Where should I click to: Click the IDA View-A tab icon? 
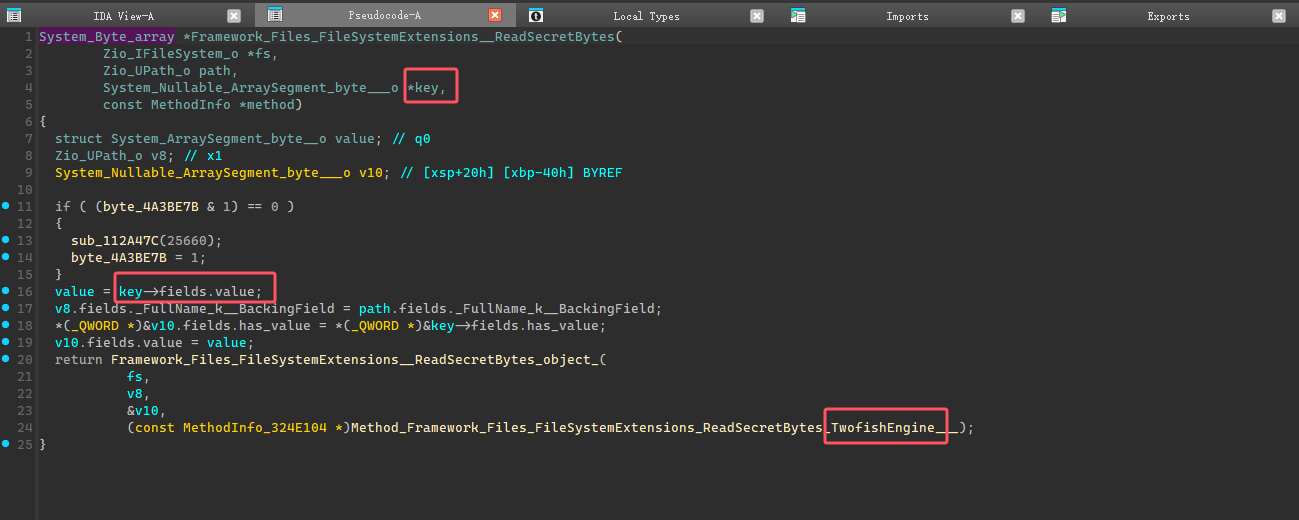click(x=15, y=15)
